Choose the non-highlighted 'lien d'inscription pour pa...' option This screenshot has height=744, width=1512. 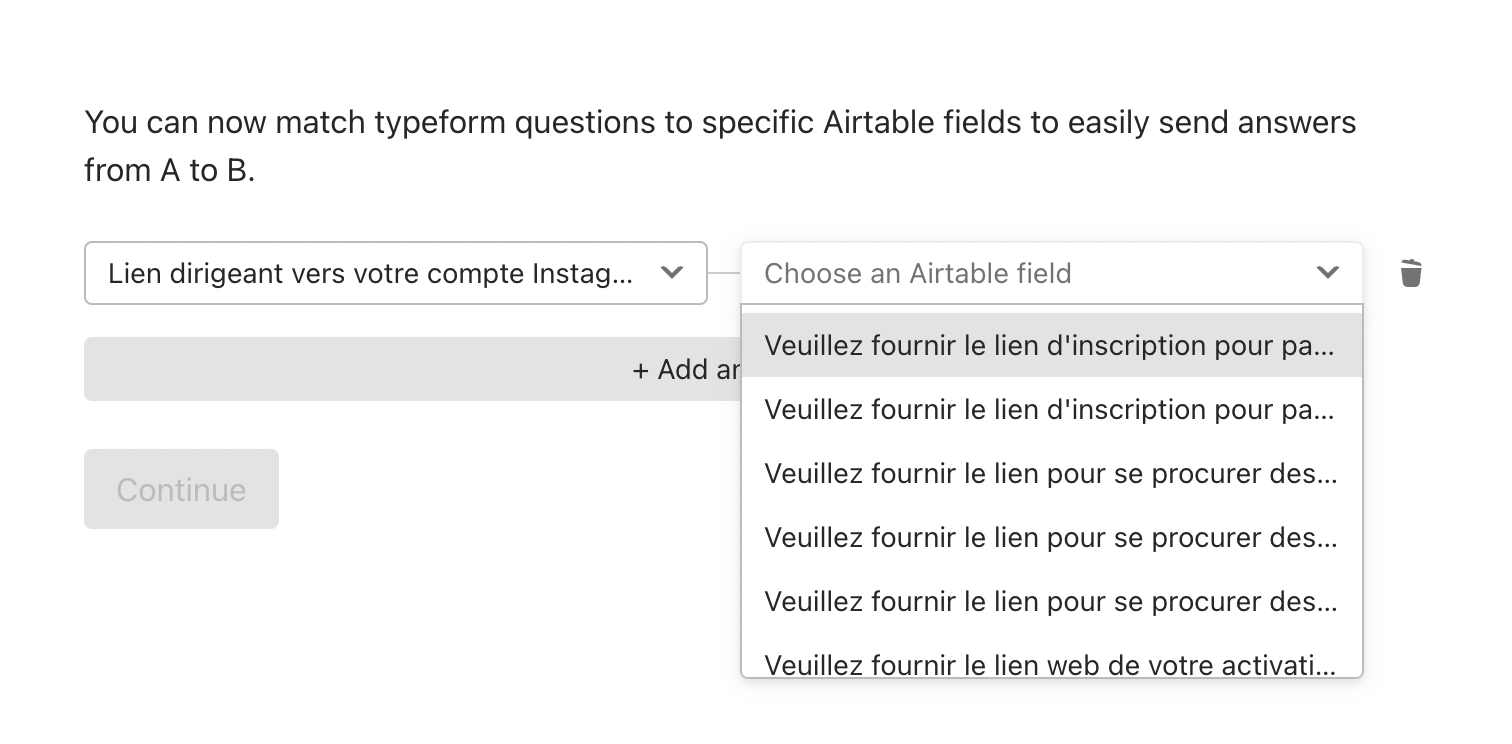click(1052, 410)
